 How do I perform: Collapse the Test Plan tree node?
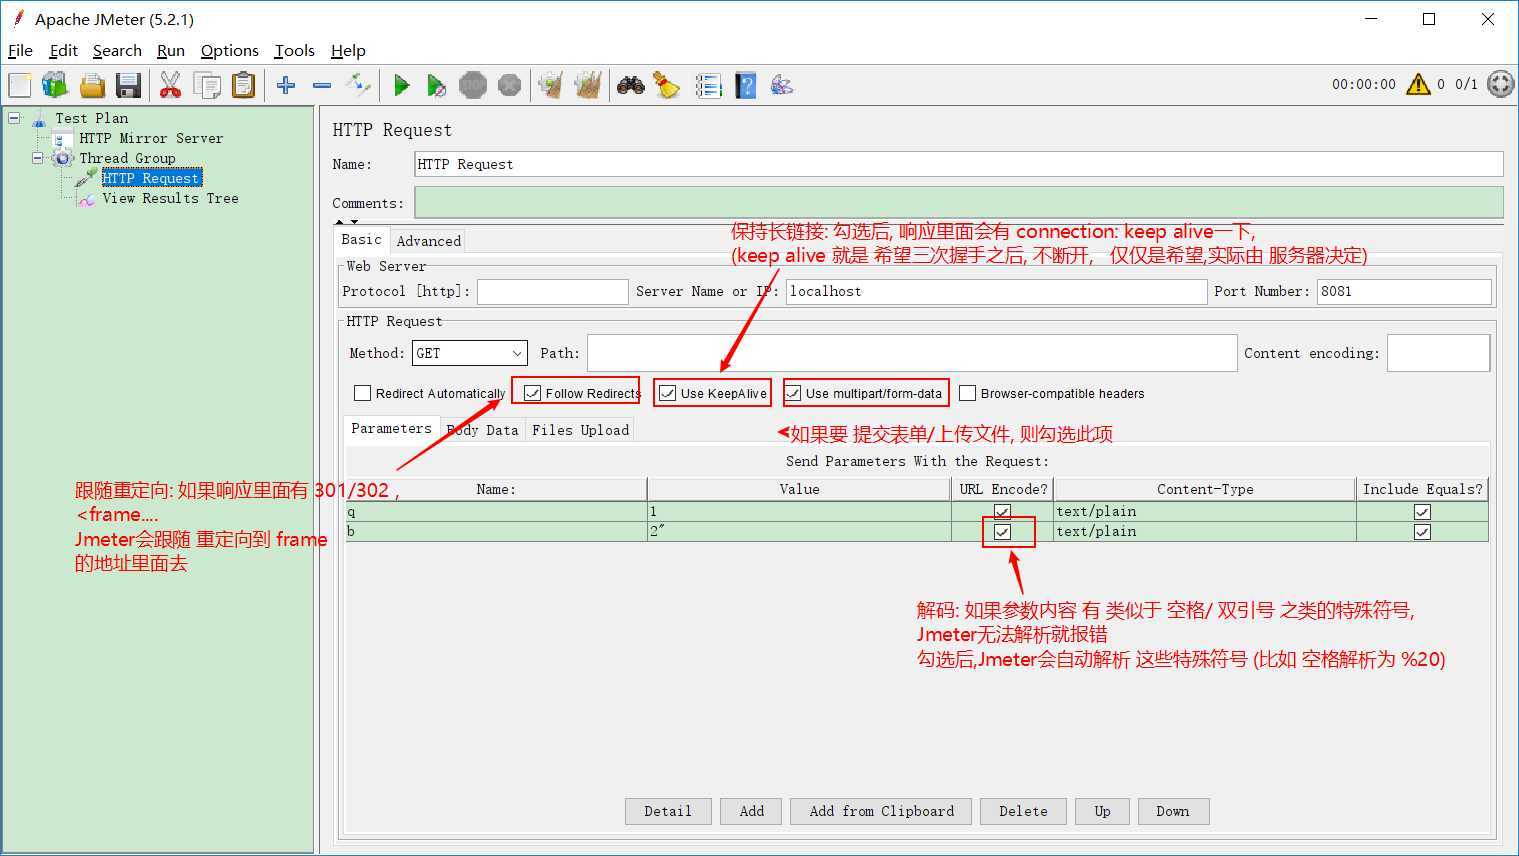(14, 118)
